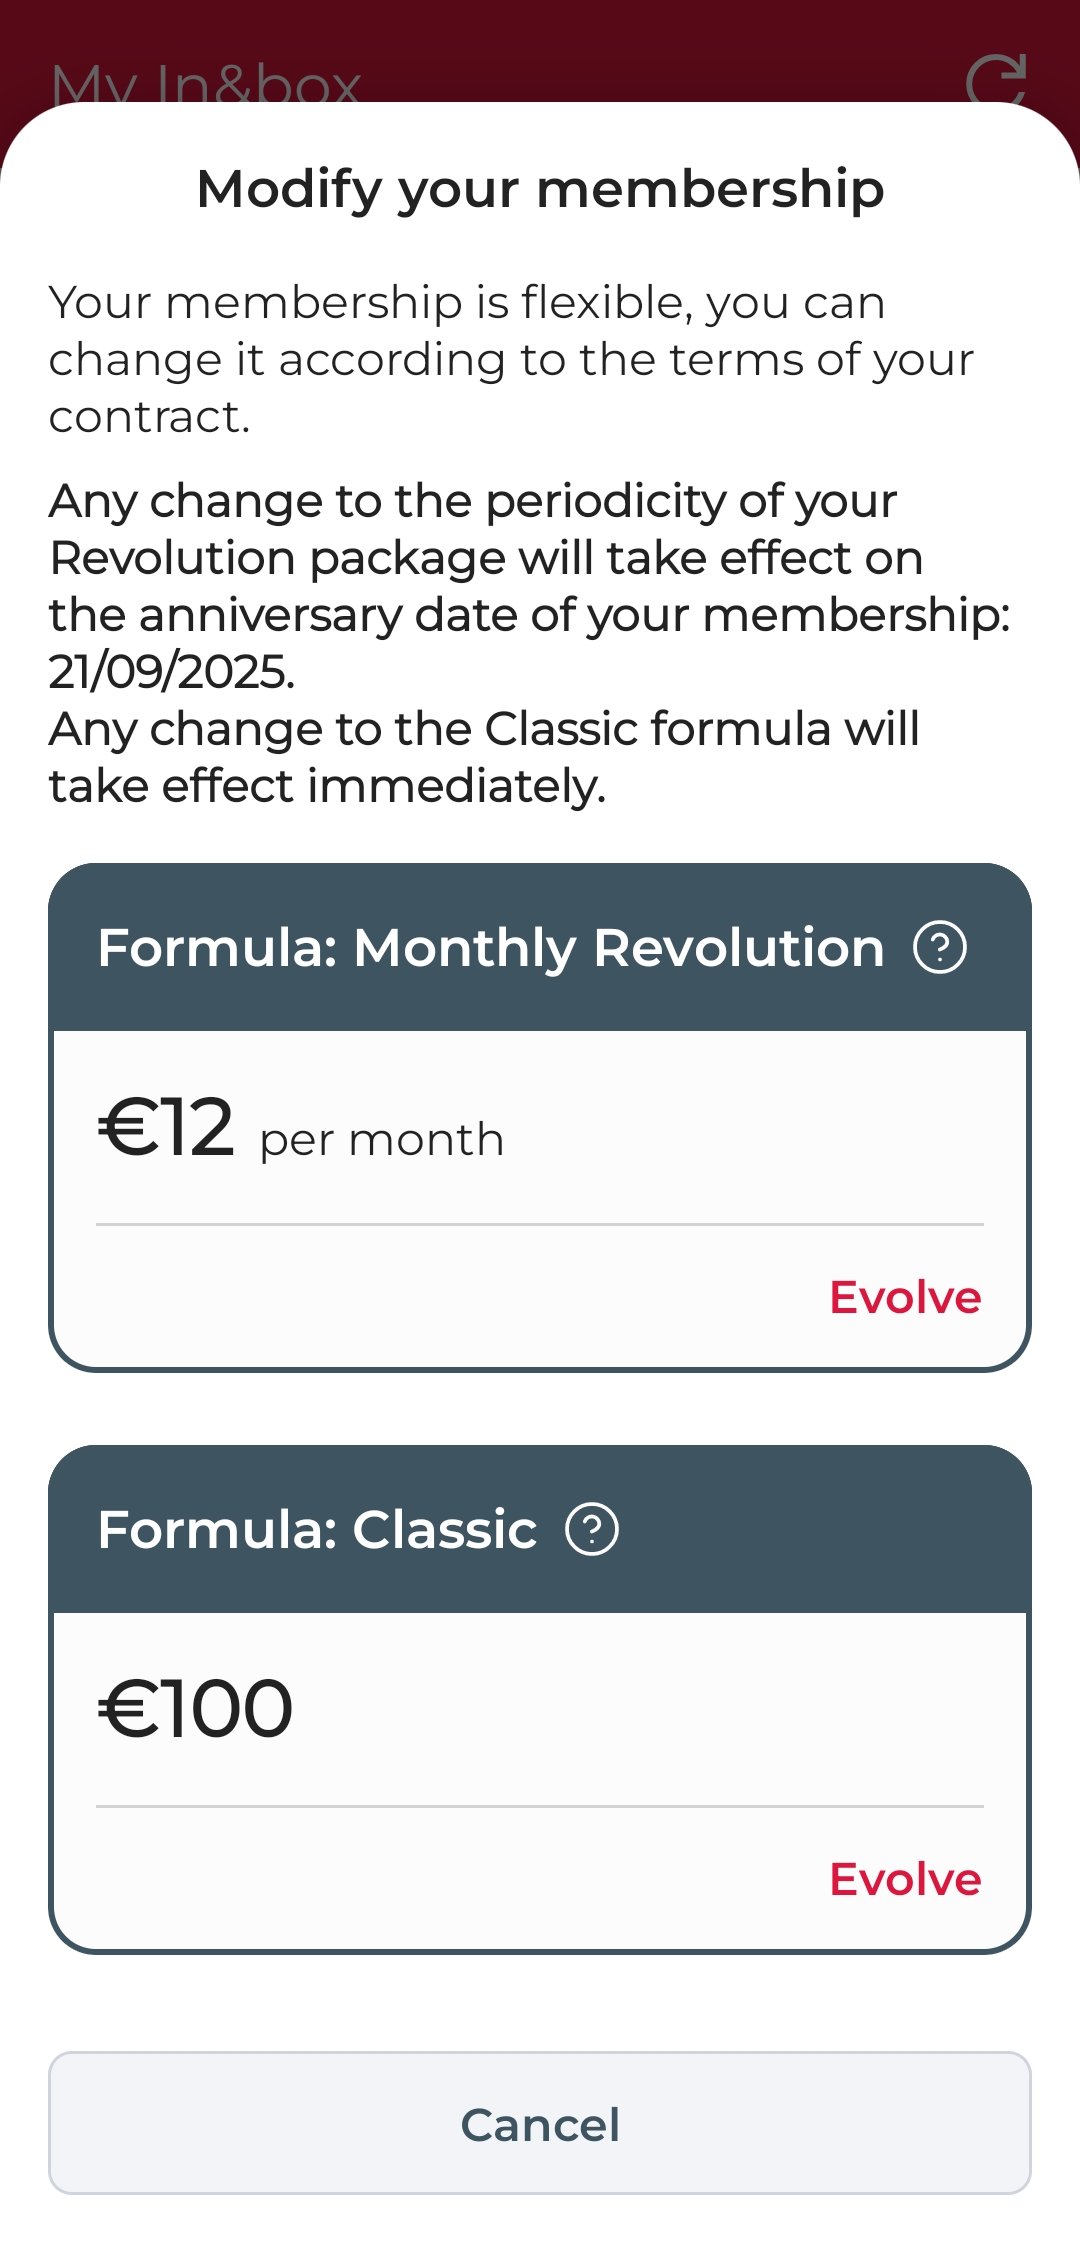
Task: Select Evolve under the €100 Classic price
Action: click(x=905, y=1879)
